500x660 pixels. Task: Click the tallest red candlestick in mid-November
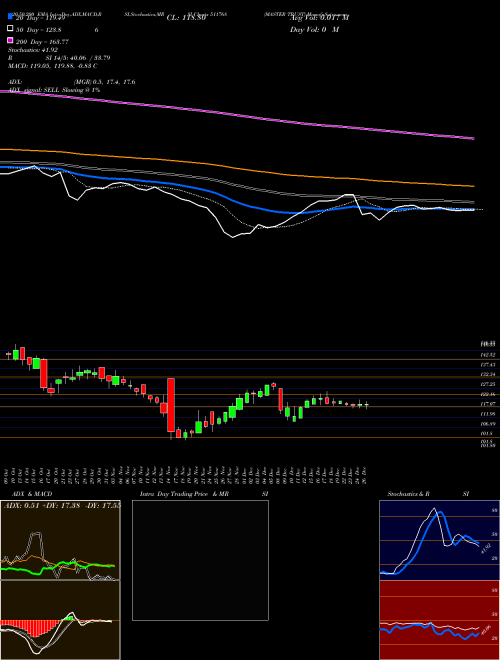coord(171,405)
